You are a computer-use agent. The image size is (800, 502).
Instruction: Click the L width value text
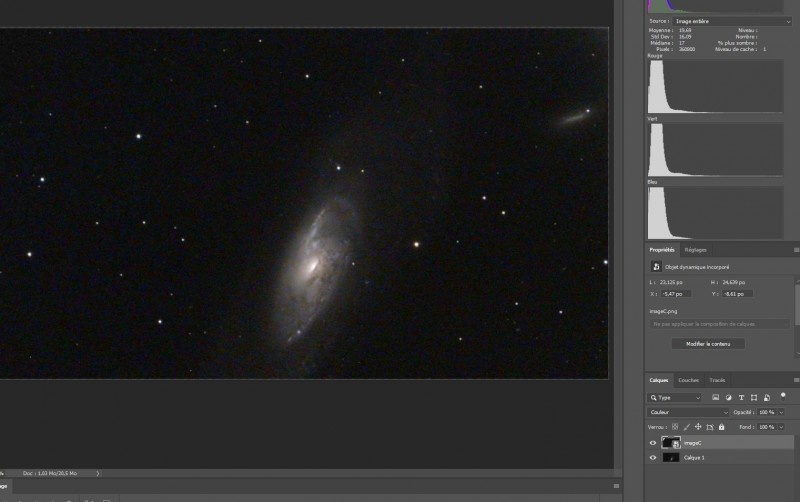671,282
